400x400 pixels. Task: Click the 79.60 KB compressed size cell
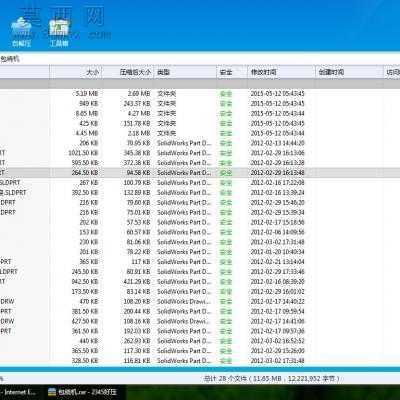(138, 203)
